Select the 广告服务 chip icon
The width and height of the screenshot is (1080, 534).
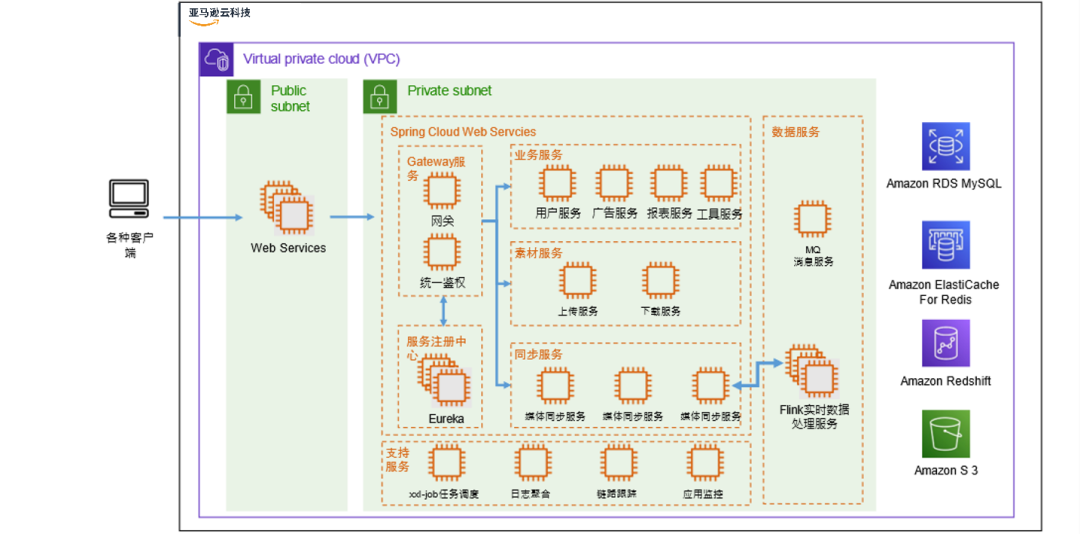[614, 183]
